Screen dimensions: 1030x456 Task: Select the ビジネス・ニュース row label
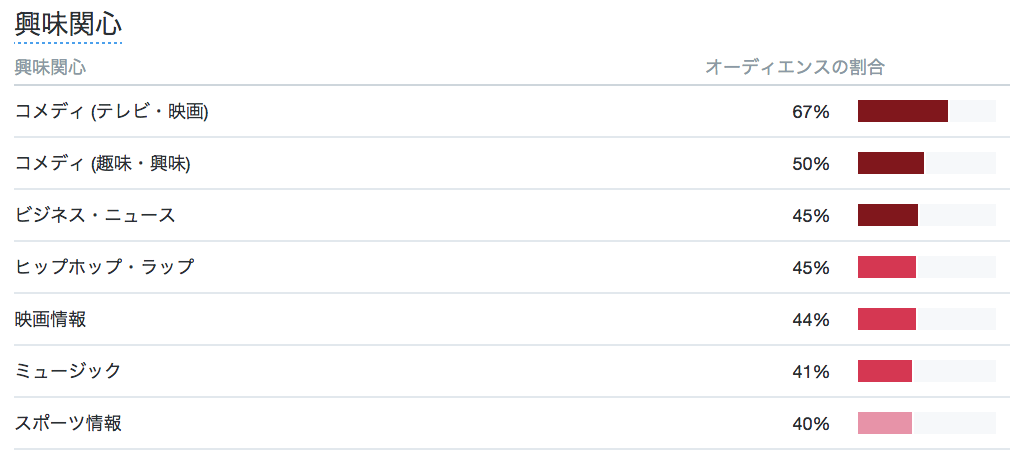[x=95, y=216]
